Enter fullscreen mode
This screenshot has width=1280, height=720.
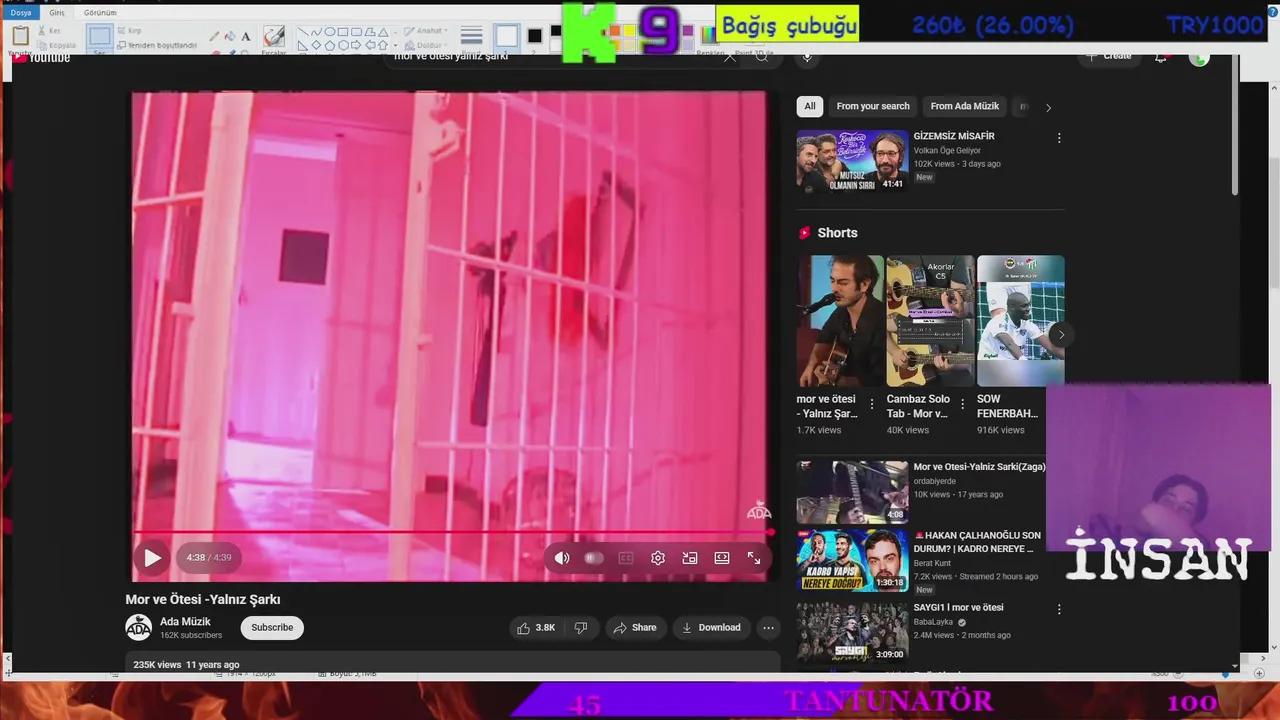point(754,558)
